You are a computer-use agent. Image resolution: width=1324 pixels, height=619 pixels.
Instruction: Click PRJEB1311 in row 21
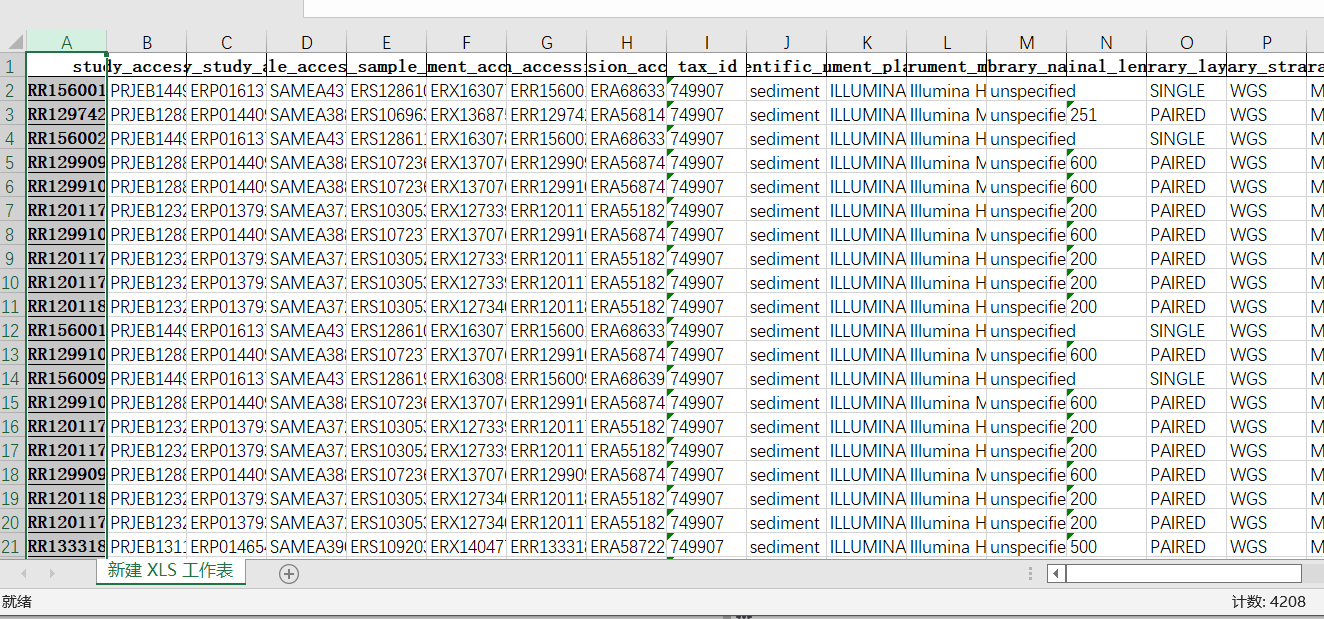pyautogui.click(x=147, y=546)
